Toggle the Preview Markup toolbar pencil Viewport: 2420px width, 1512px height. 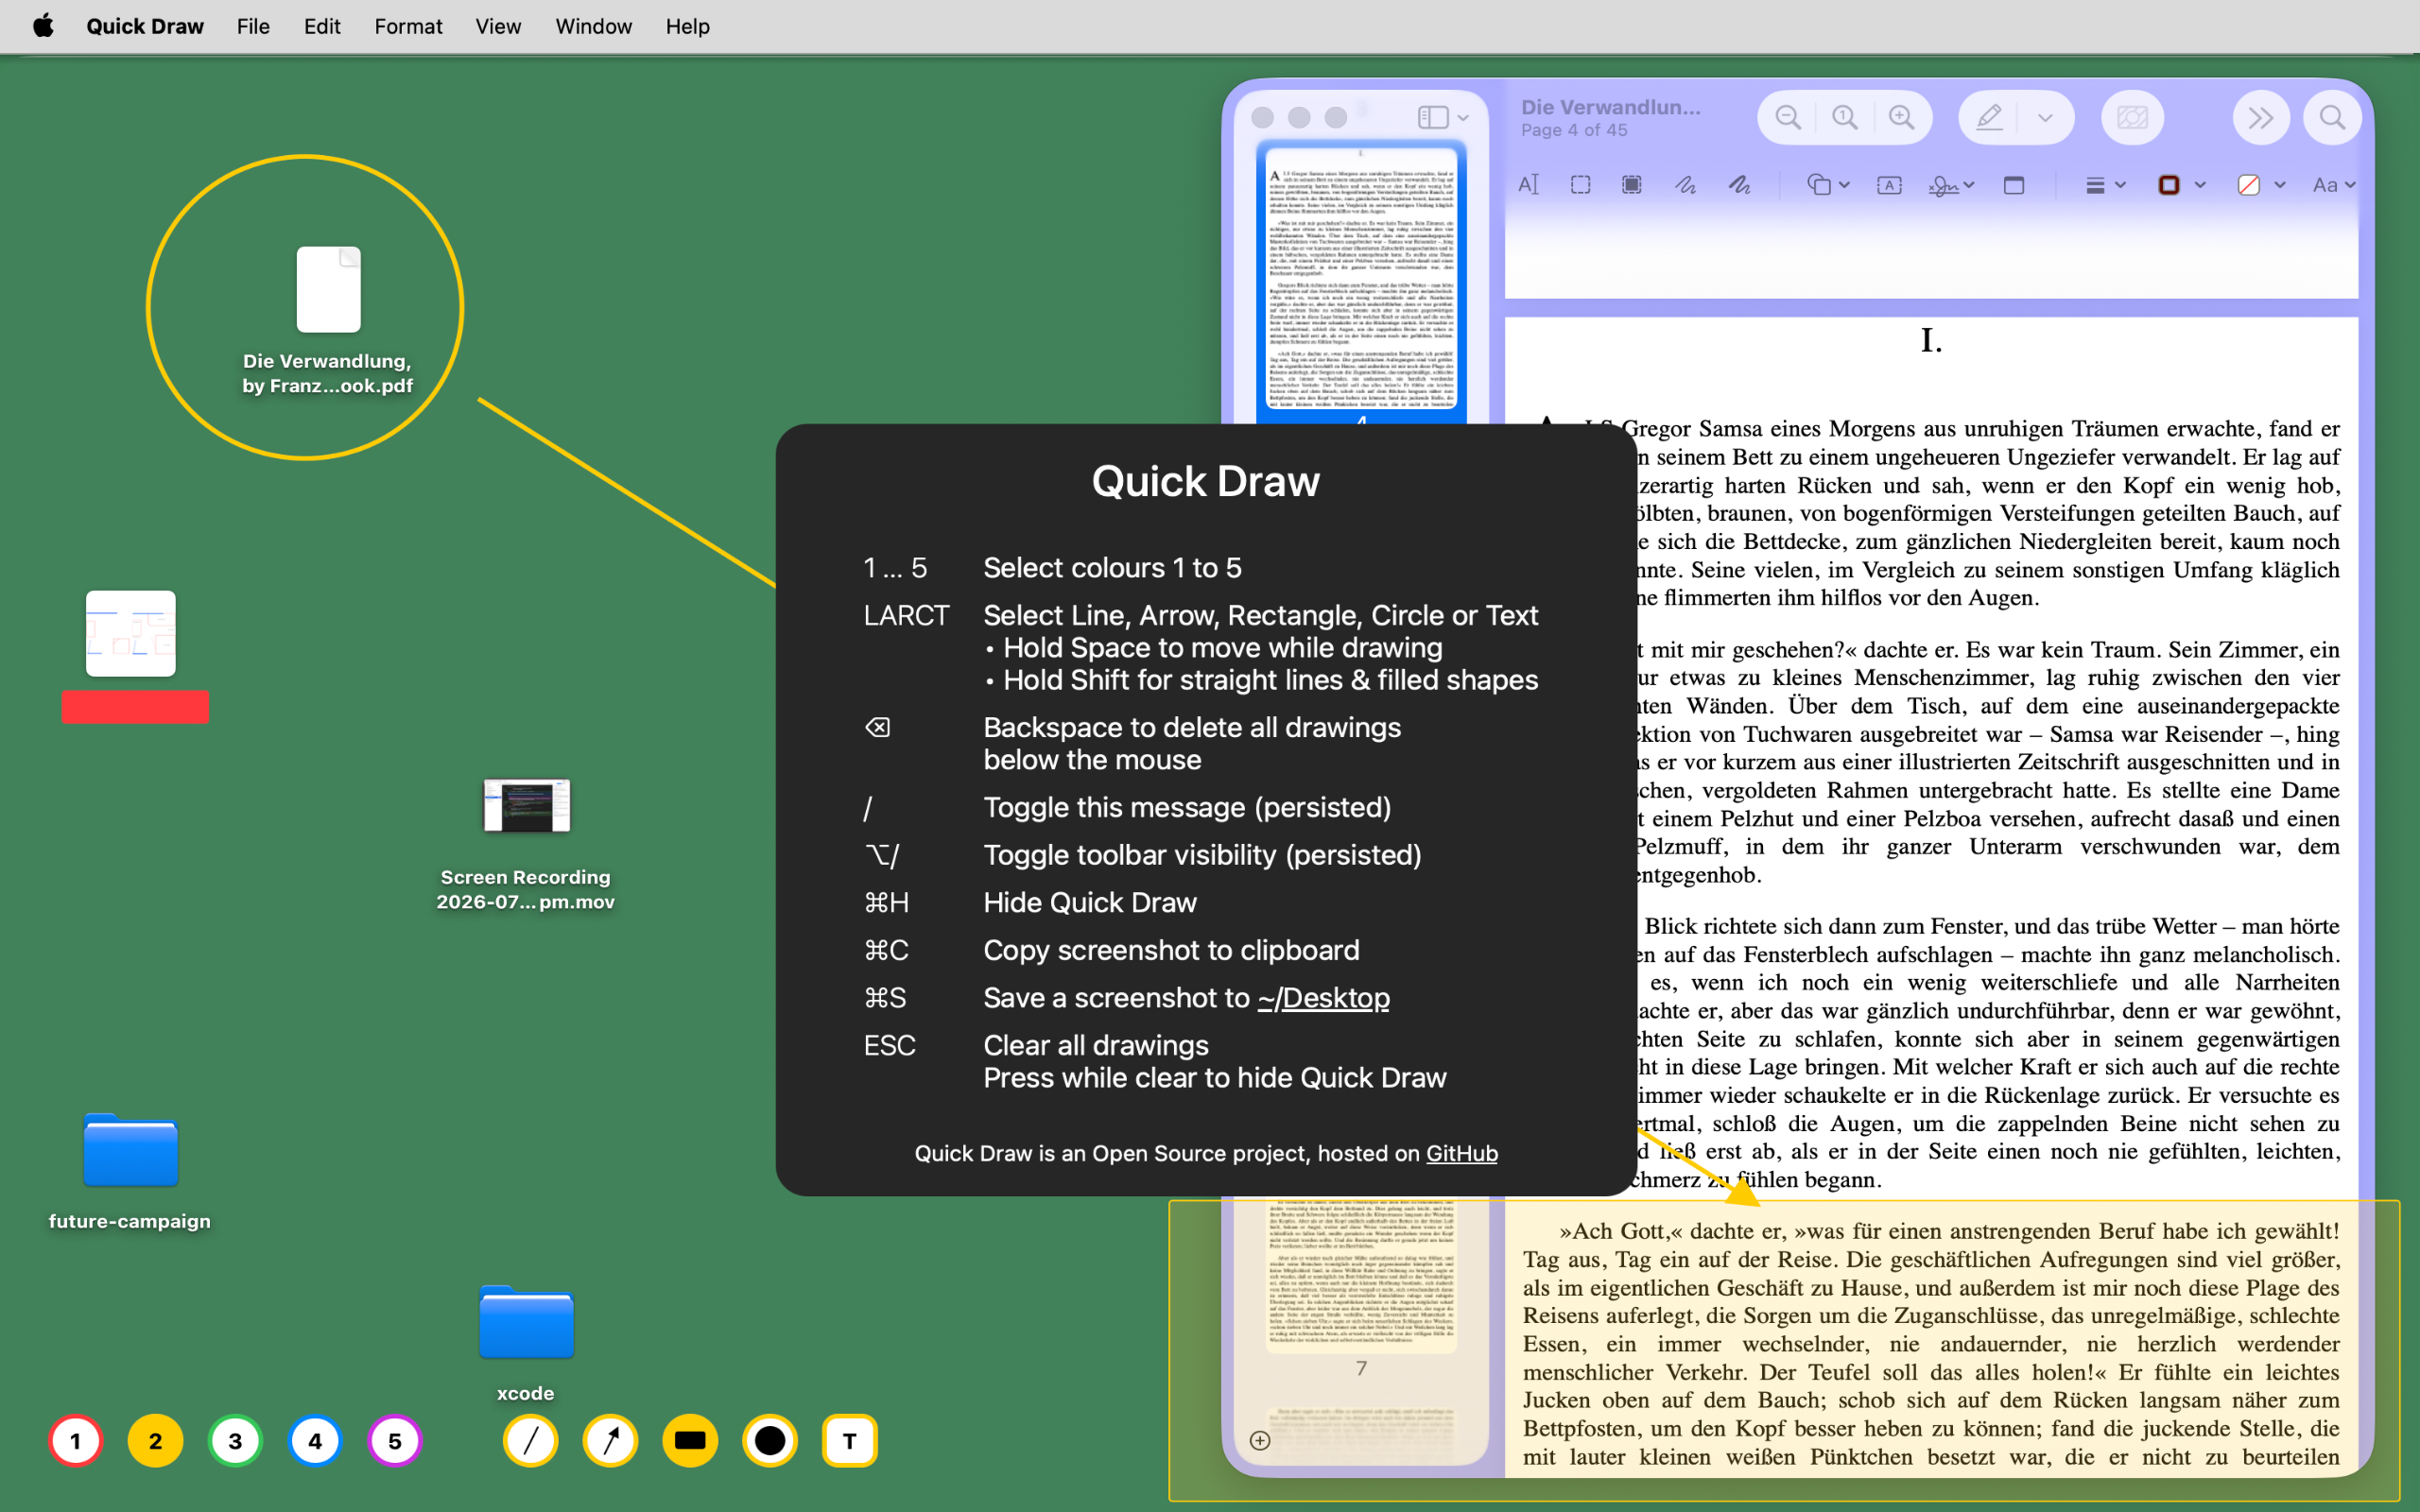1989,118
